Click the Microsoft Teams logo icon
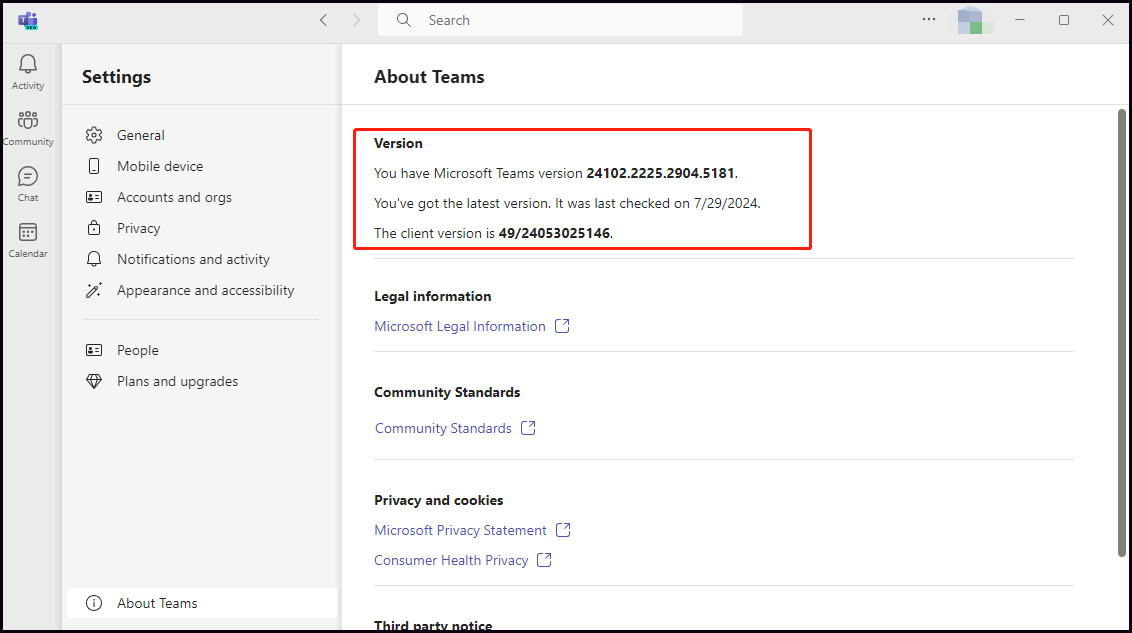This screenshot has width=1132, height=633. click(28, 20)
